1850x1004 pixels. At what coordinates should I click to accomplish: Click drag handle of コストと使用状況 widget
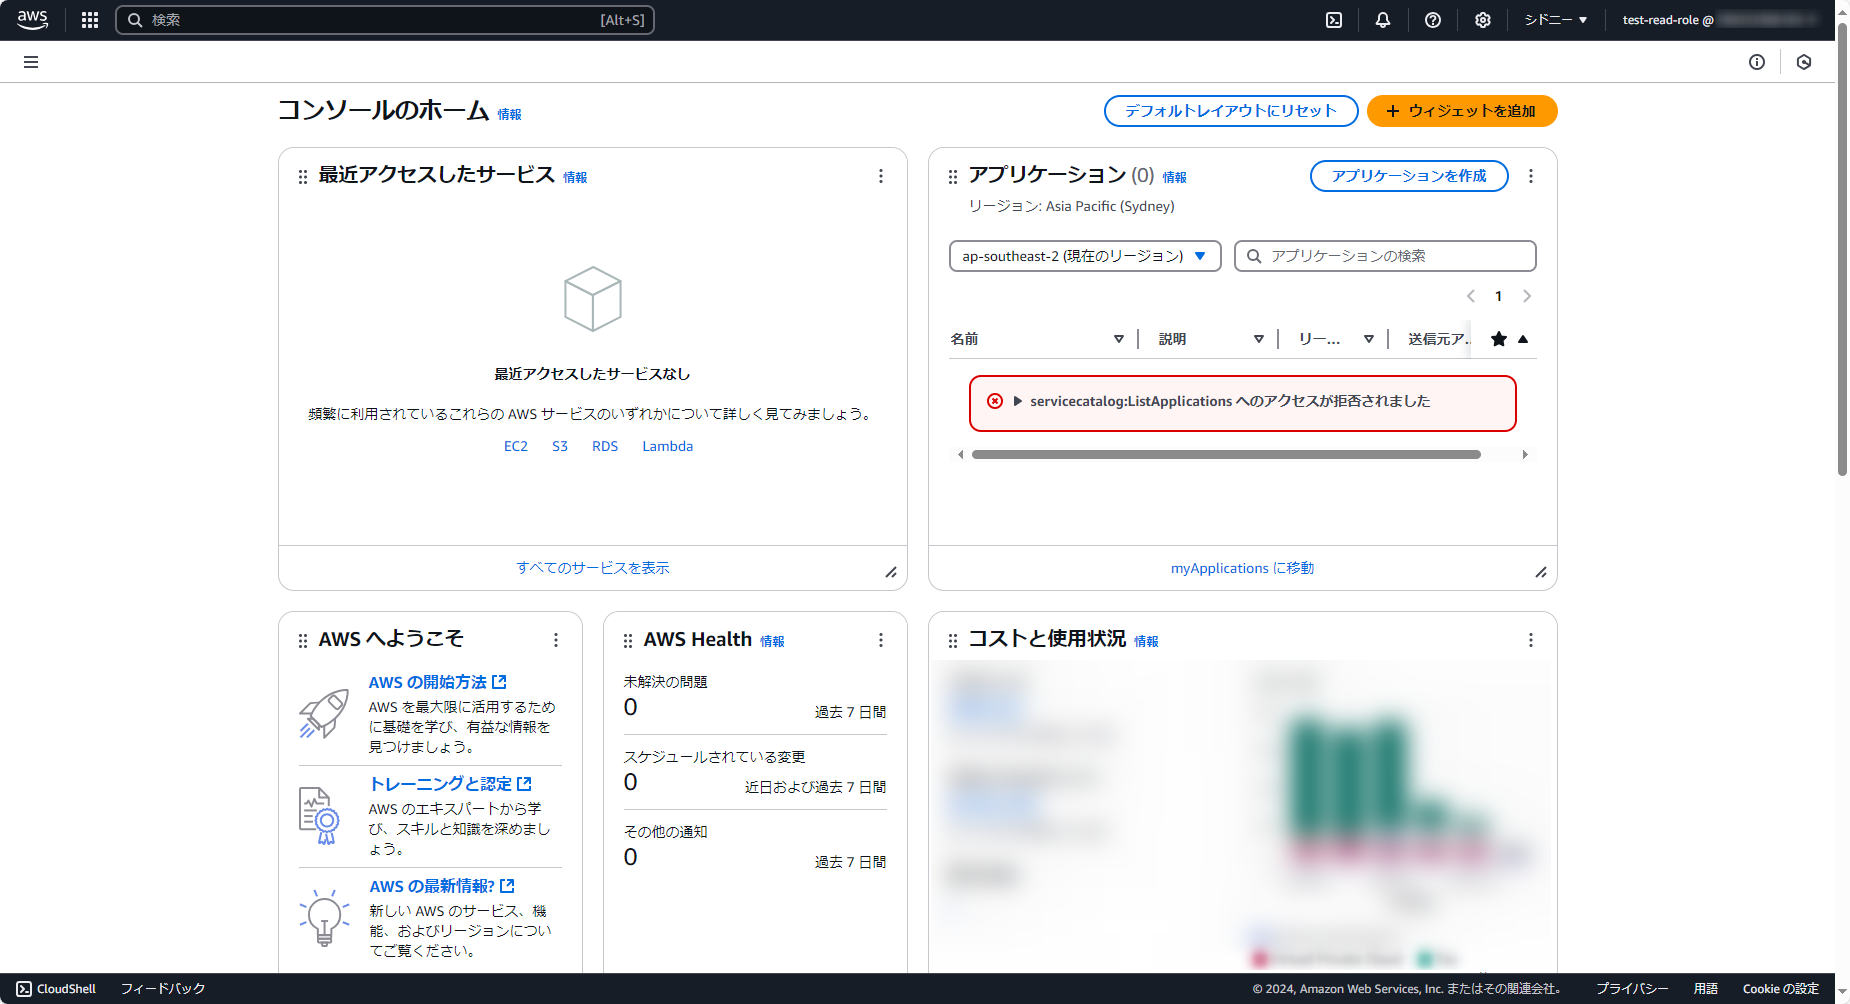coord(953,641)
